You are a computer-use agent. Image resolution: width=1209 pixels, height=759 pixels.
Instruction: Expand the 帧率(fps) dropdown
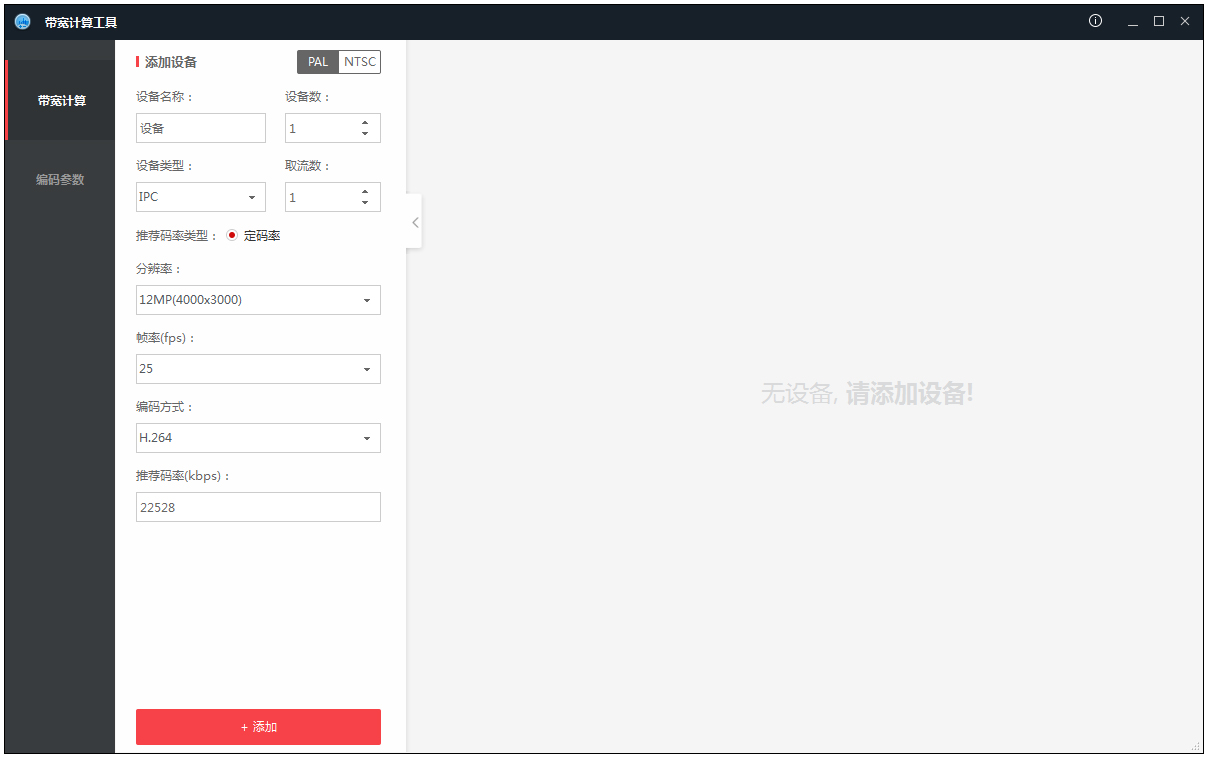pyautogui.click(x=258, y=369)
